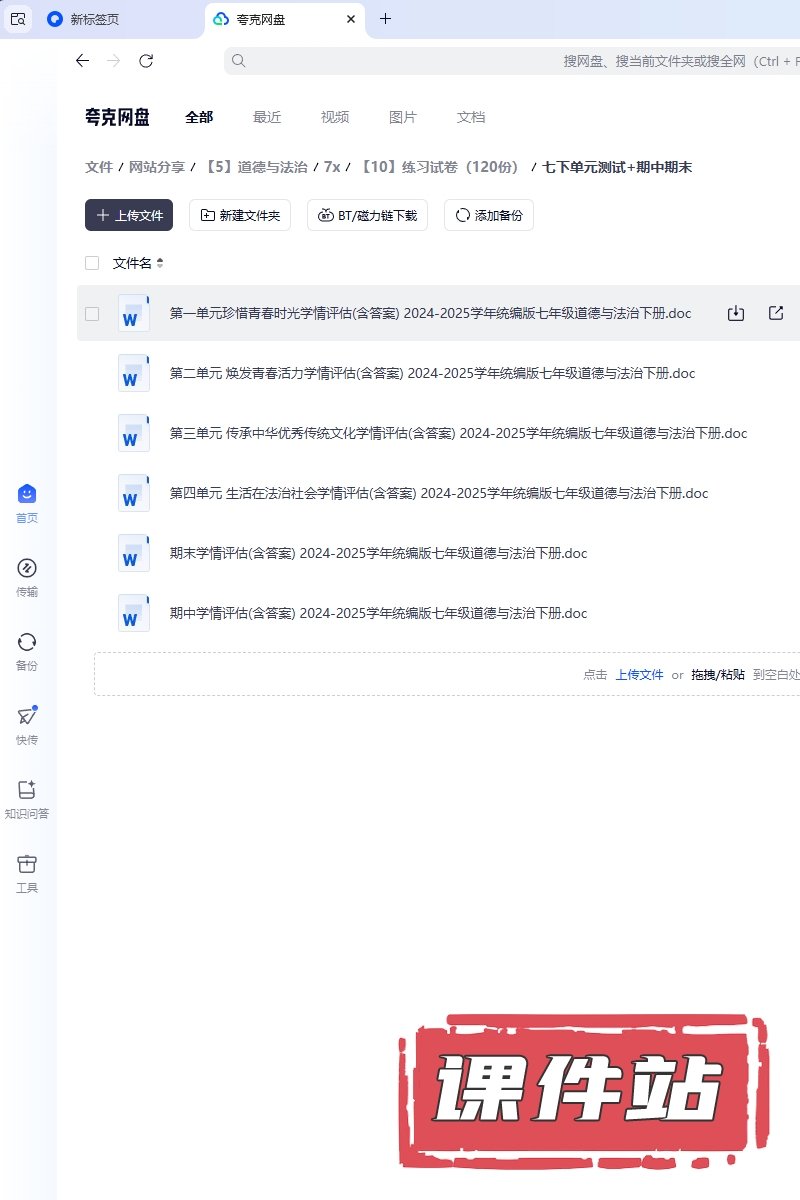Viewport: 800px width, 1200px height.
Task: Click the share icon on first file row
Action: point(776,313)
